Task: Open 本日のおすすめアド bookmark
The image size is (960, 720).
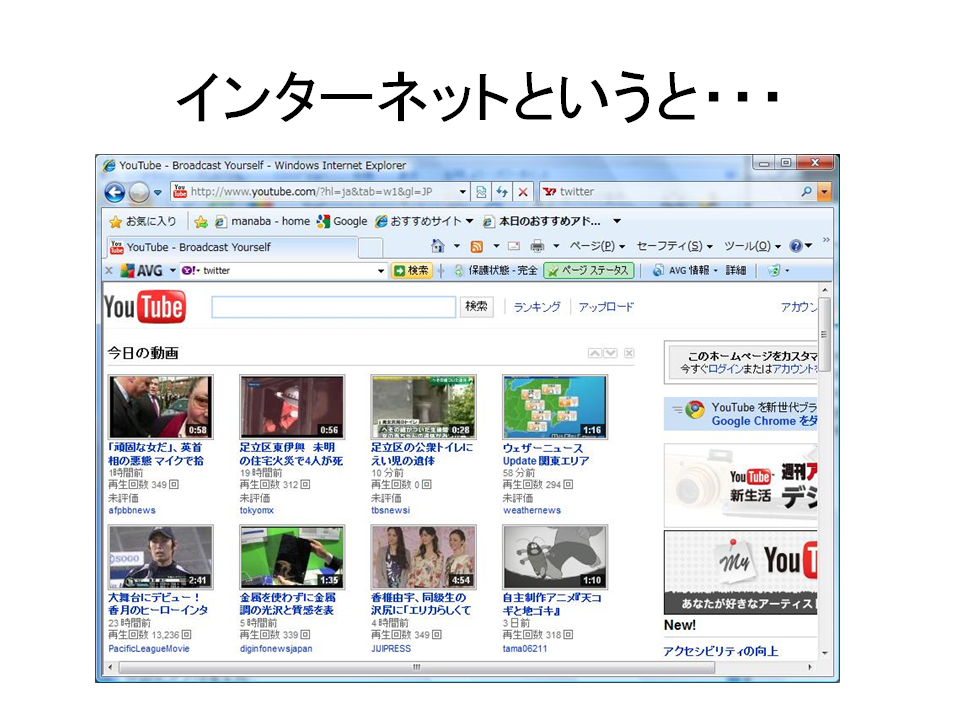Action: click(542, 221)
